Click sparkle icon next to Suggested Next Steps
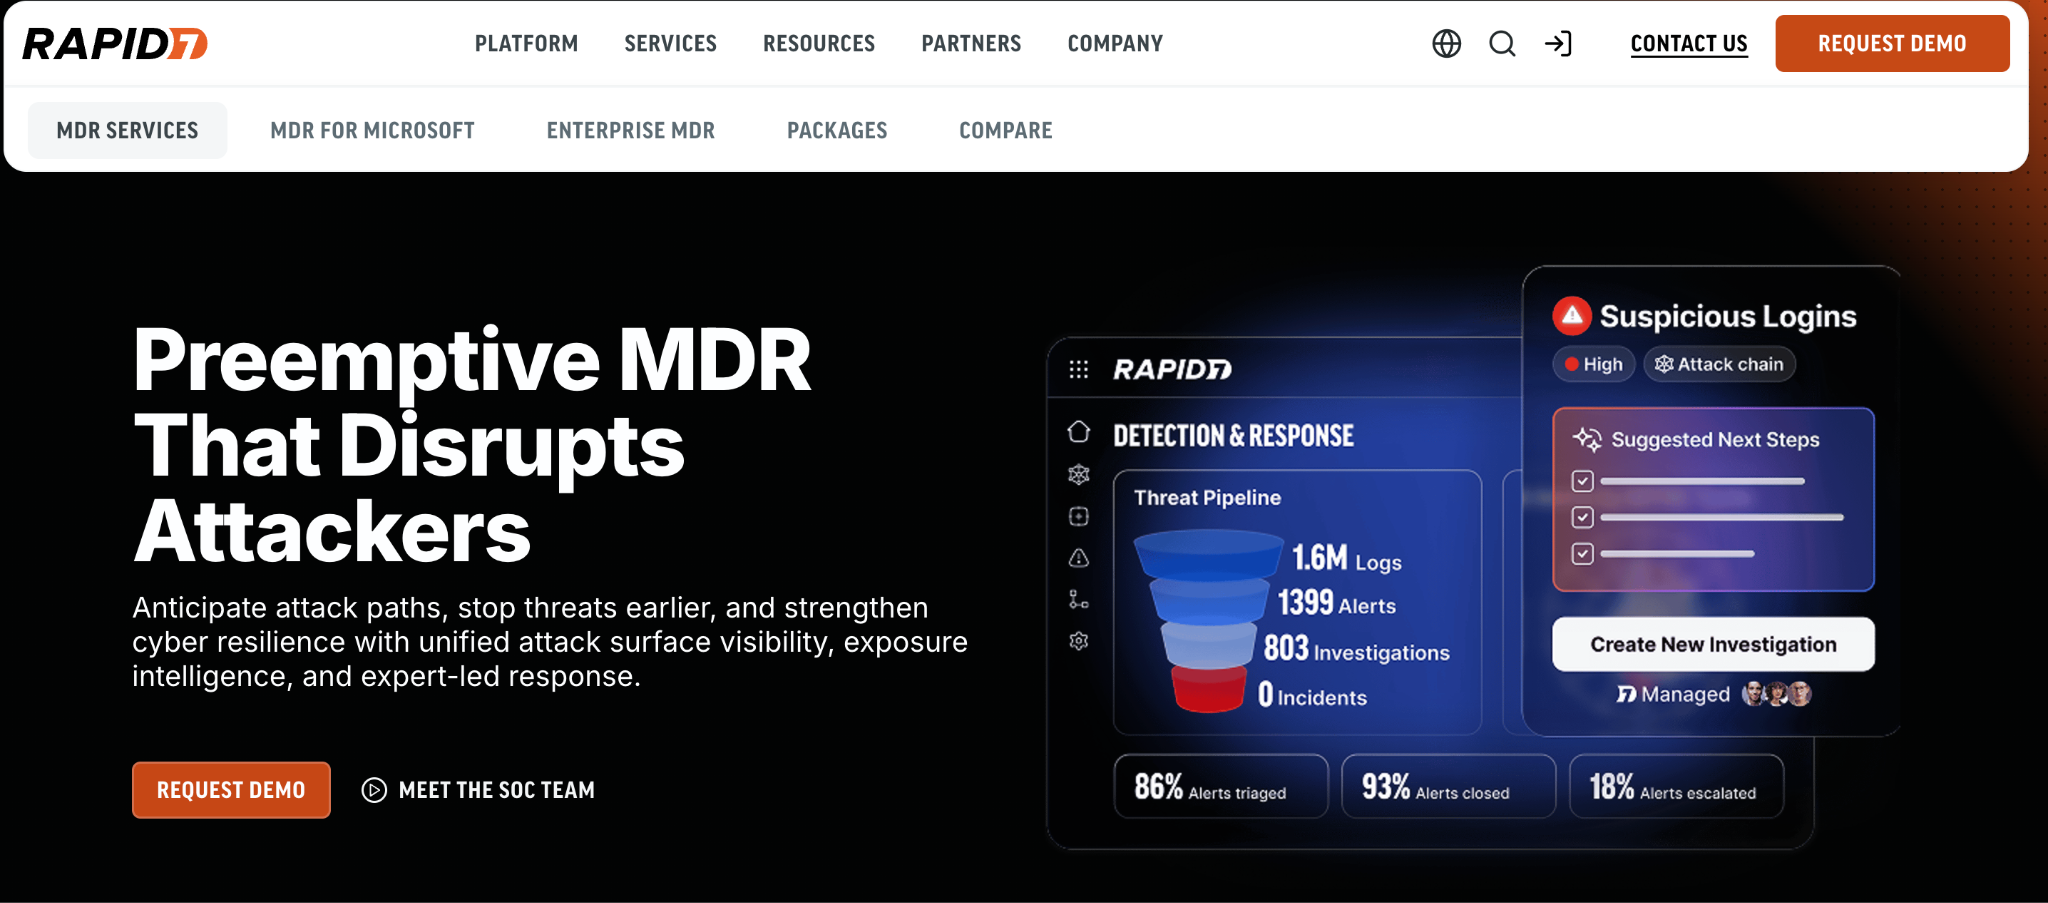The height and width of the screenshot is (903, 2048). tap(1587, 439)
